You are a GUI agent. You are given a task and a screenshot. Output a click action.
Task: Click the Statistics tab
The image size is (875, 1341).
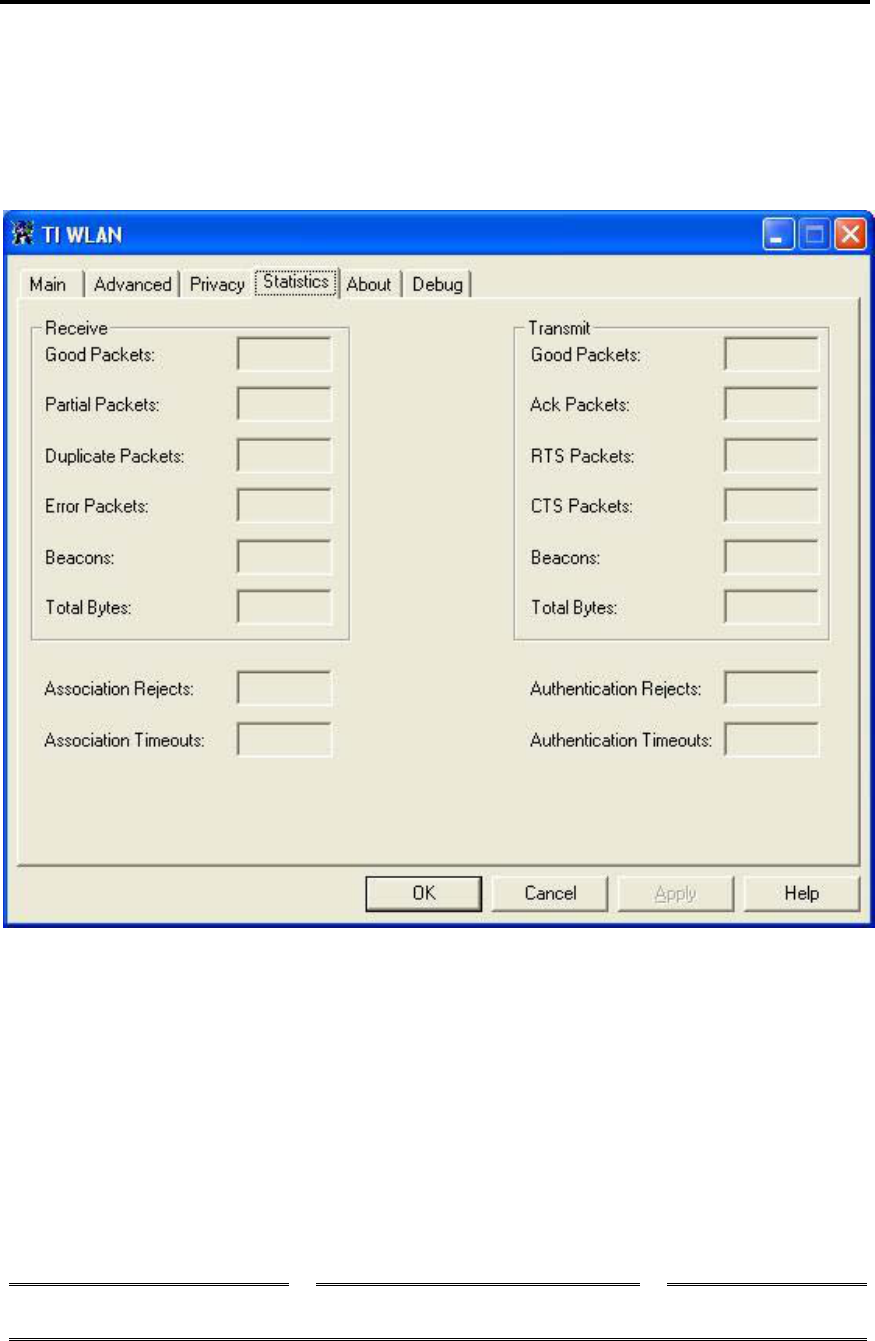(296, 282)
